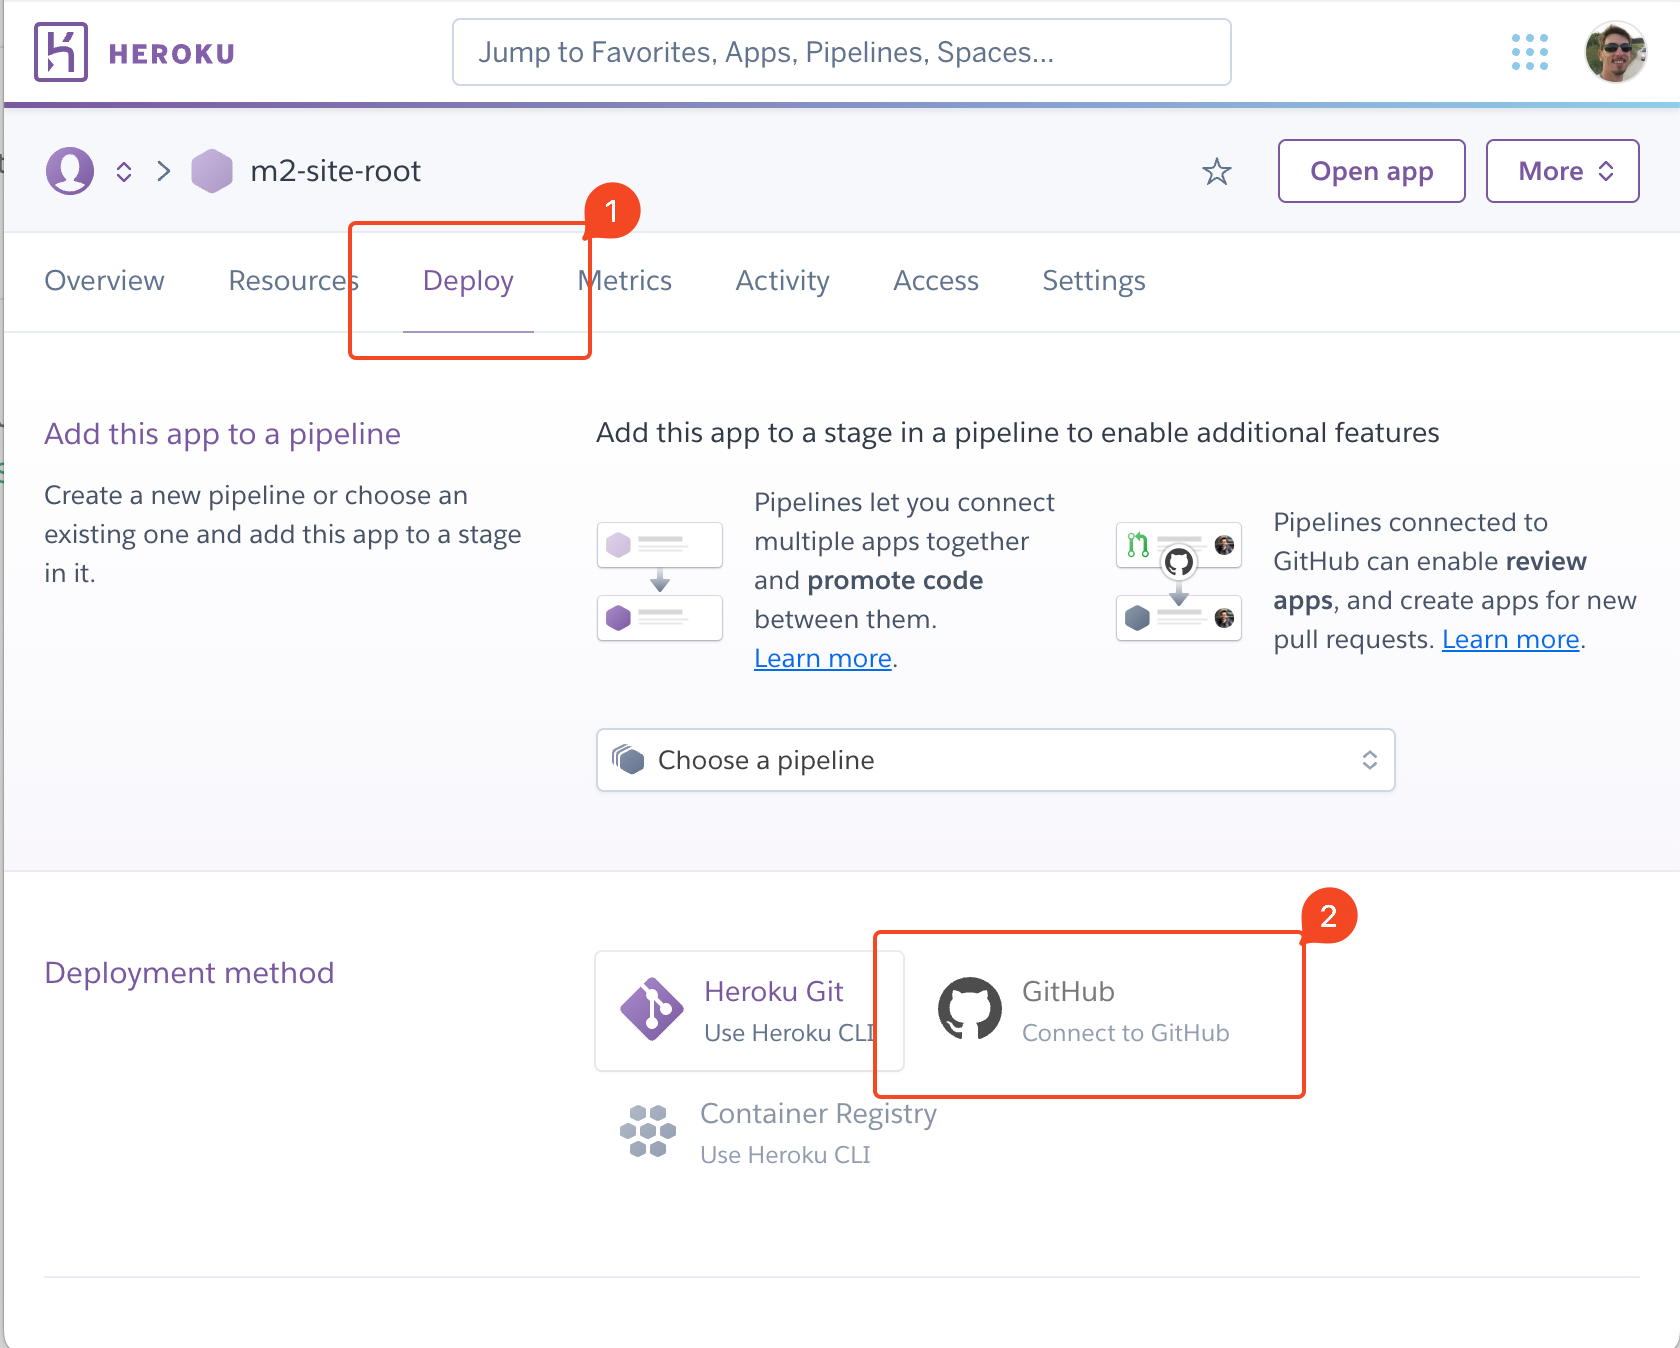Open the apps grid menu
The height and width of the screenshot is (1348, 1680).
[1529, 52]
